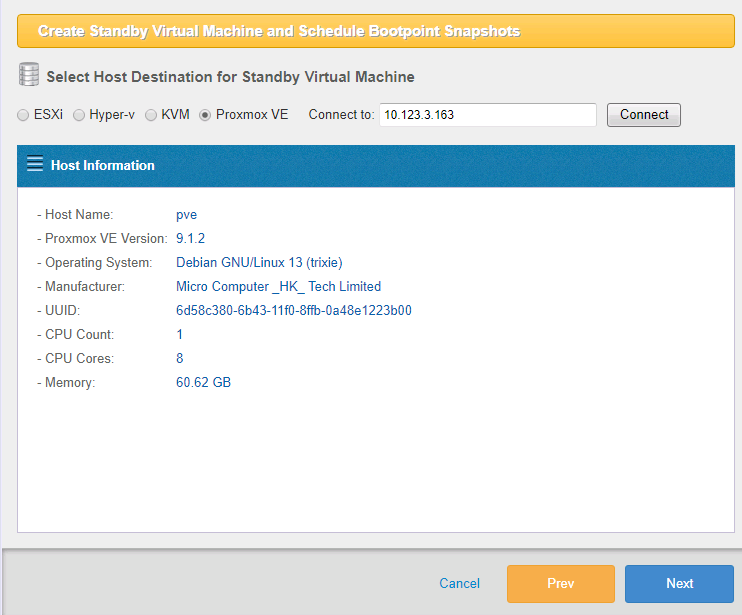Click the hamburger icon in Host Information header
The height and width of the screenshot is (615, 742).
tap(35, 165)
